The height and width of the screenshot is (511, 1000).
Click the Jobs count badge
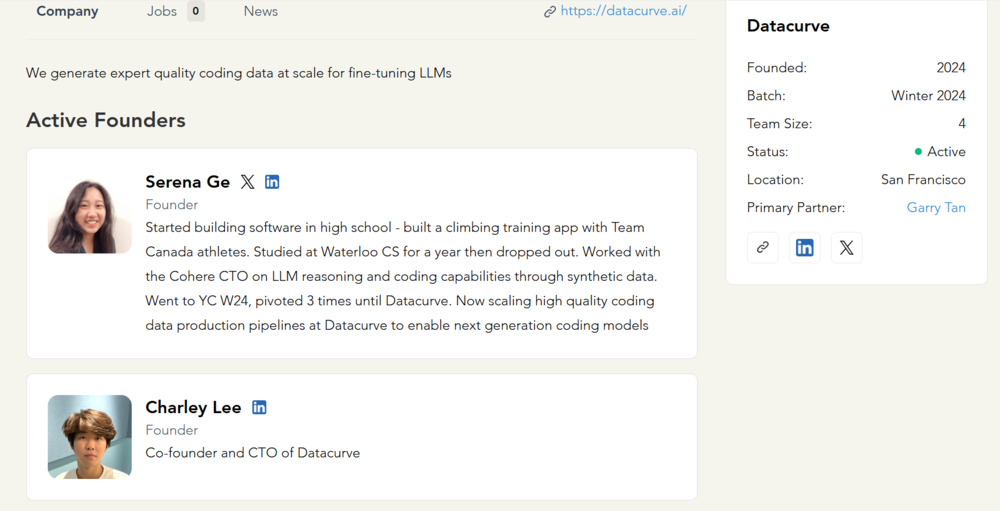tap(195, 11)
